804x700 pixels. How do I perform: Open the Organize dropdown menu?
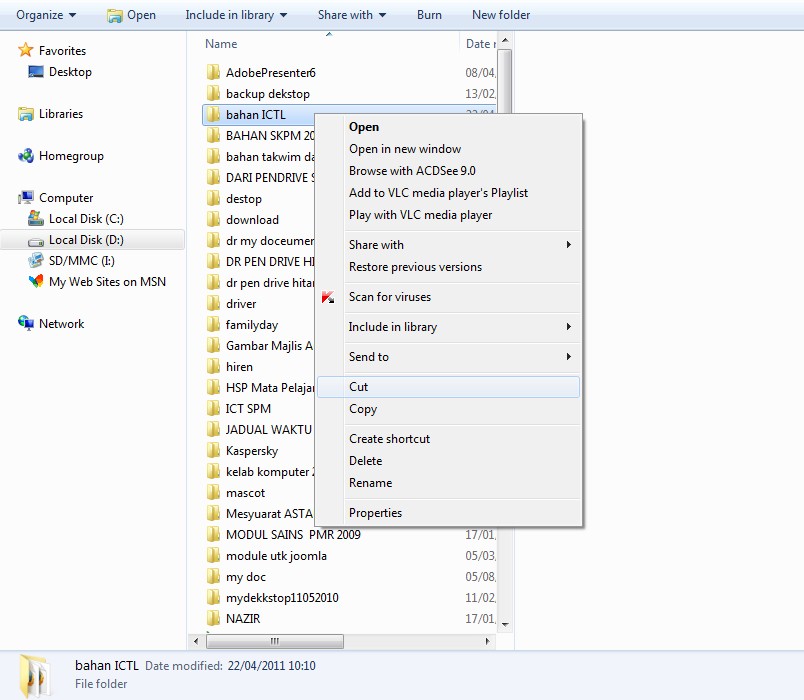coord(40,15)
